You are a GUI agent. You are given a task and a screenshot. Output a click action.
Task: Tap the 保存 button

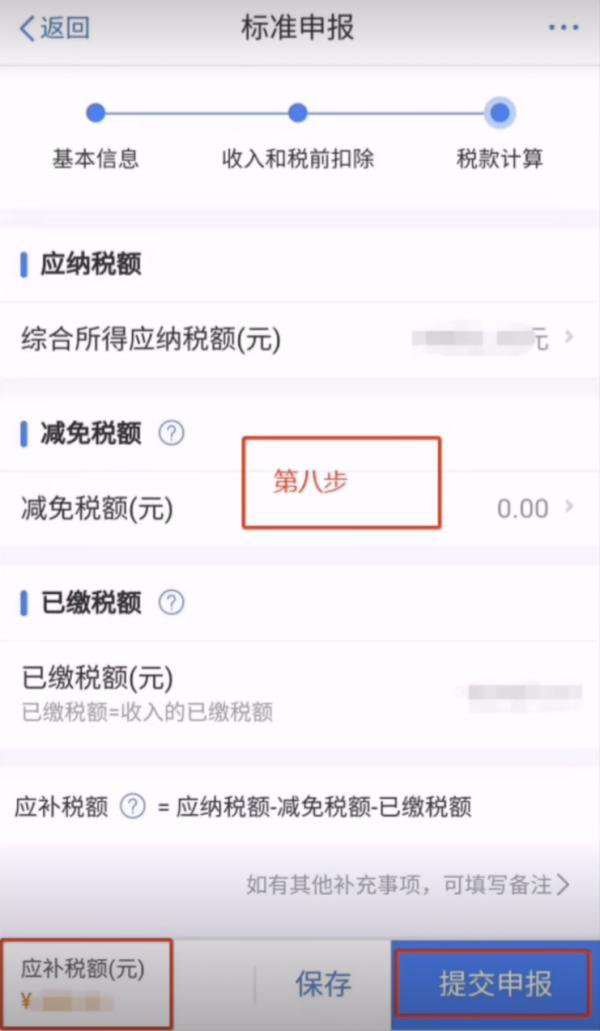pos(323,984)
